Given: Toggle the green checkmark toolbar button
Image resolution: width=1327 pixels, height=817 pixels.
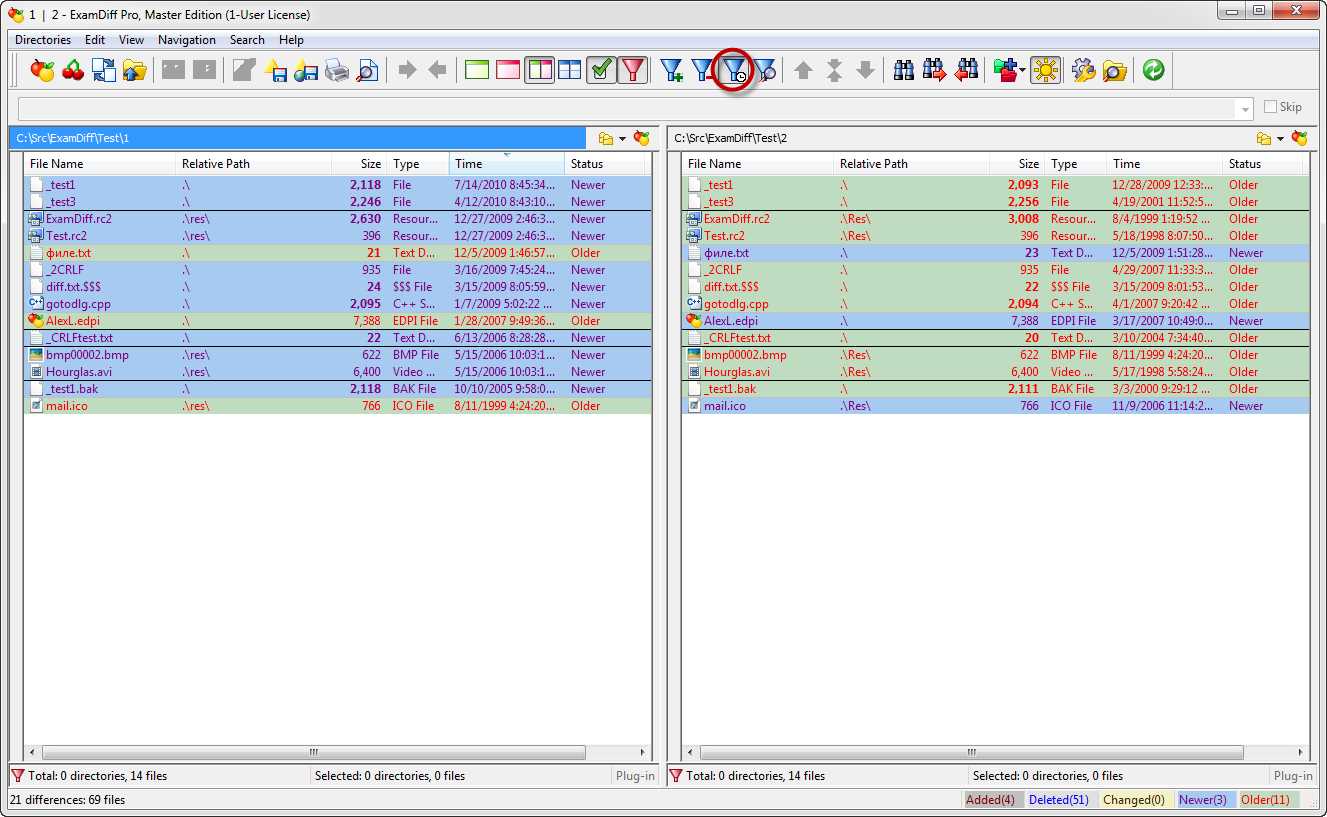Looking at the screenshot, I should pyautogui.click(x=601, y=70).
